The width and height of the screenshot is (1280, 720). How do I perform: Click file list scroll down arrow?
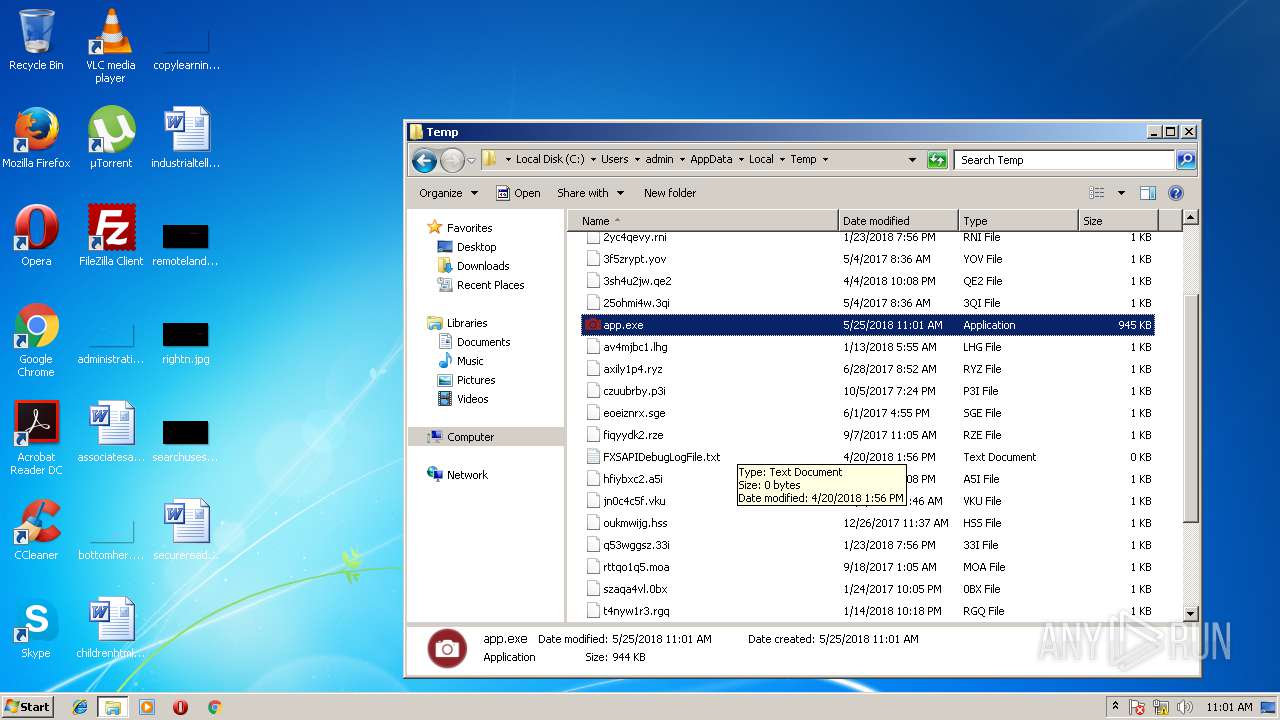point(1190,613)
